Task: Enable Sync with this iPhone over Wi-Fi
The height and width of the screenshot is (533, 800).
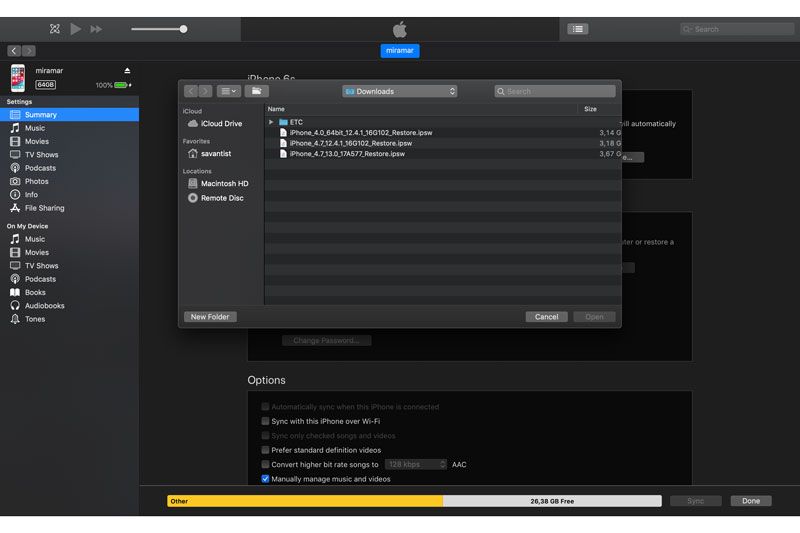Action: [265, 421]
